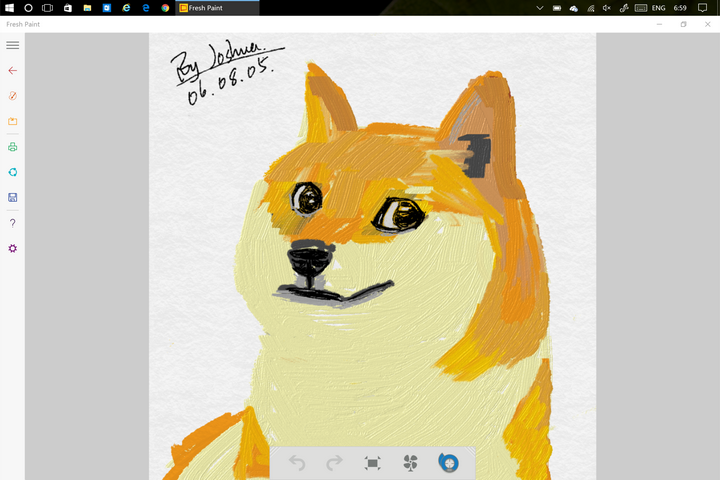Redo the brush stroke

334,463
